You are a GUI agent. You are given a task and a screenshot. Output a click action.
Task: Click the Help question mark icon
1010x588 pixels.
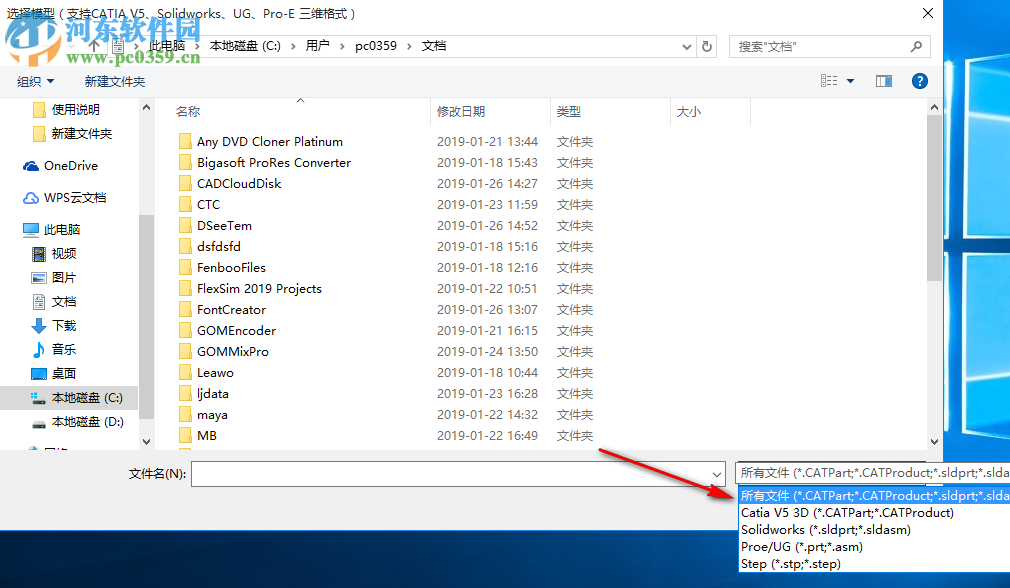[x=919, y=81]
